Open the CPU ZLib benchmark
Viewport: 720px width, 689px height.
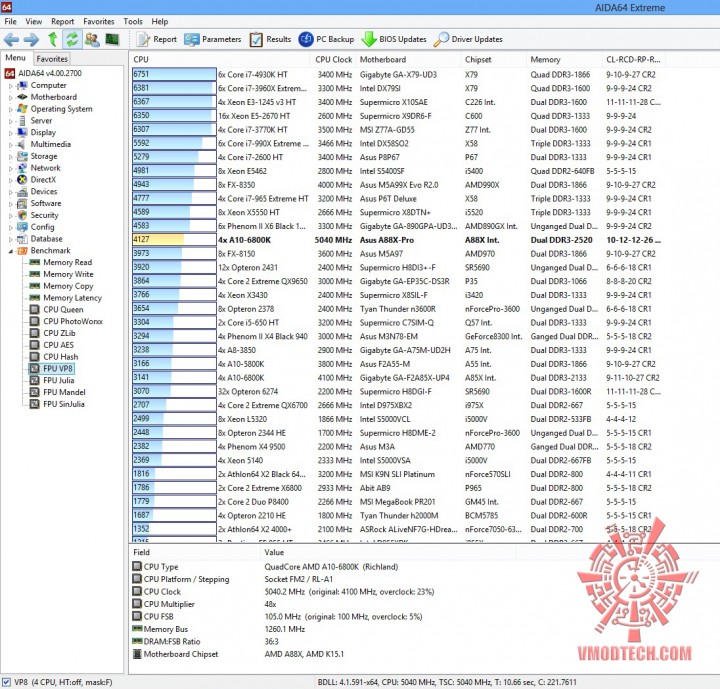click(59, 333)
